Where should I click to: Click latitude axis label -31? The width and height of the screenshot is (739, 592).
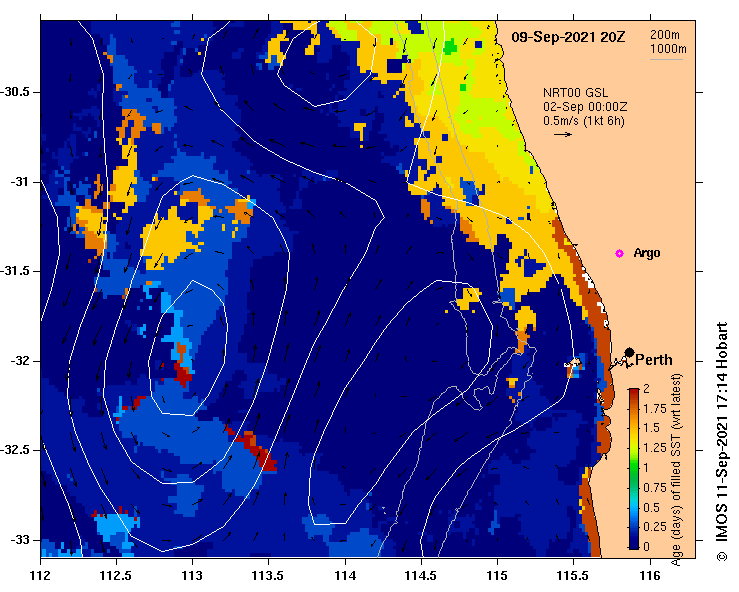[19, 182]
